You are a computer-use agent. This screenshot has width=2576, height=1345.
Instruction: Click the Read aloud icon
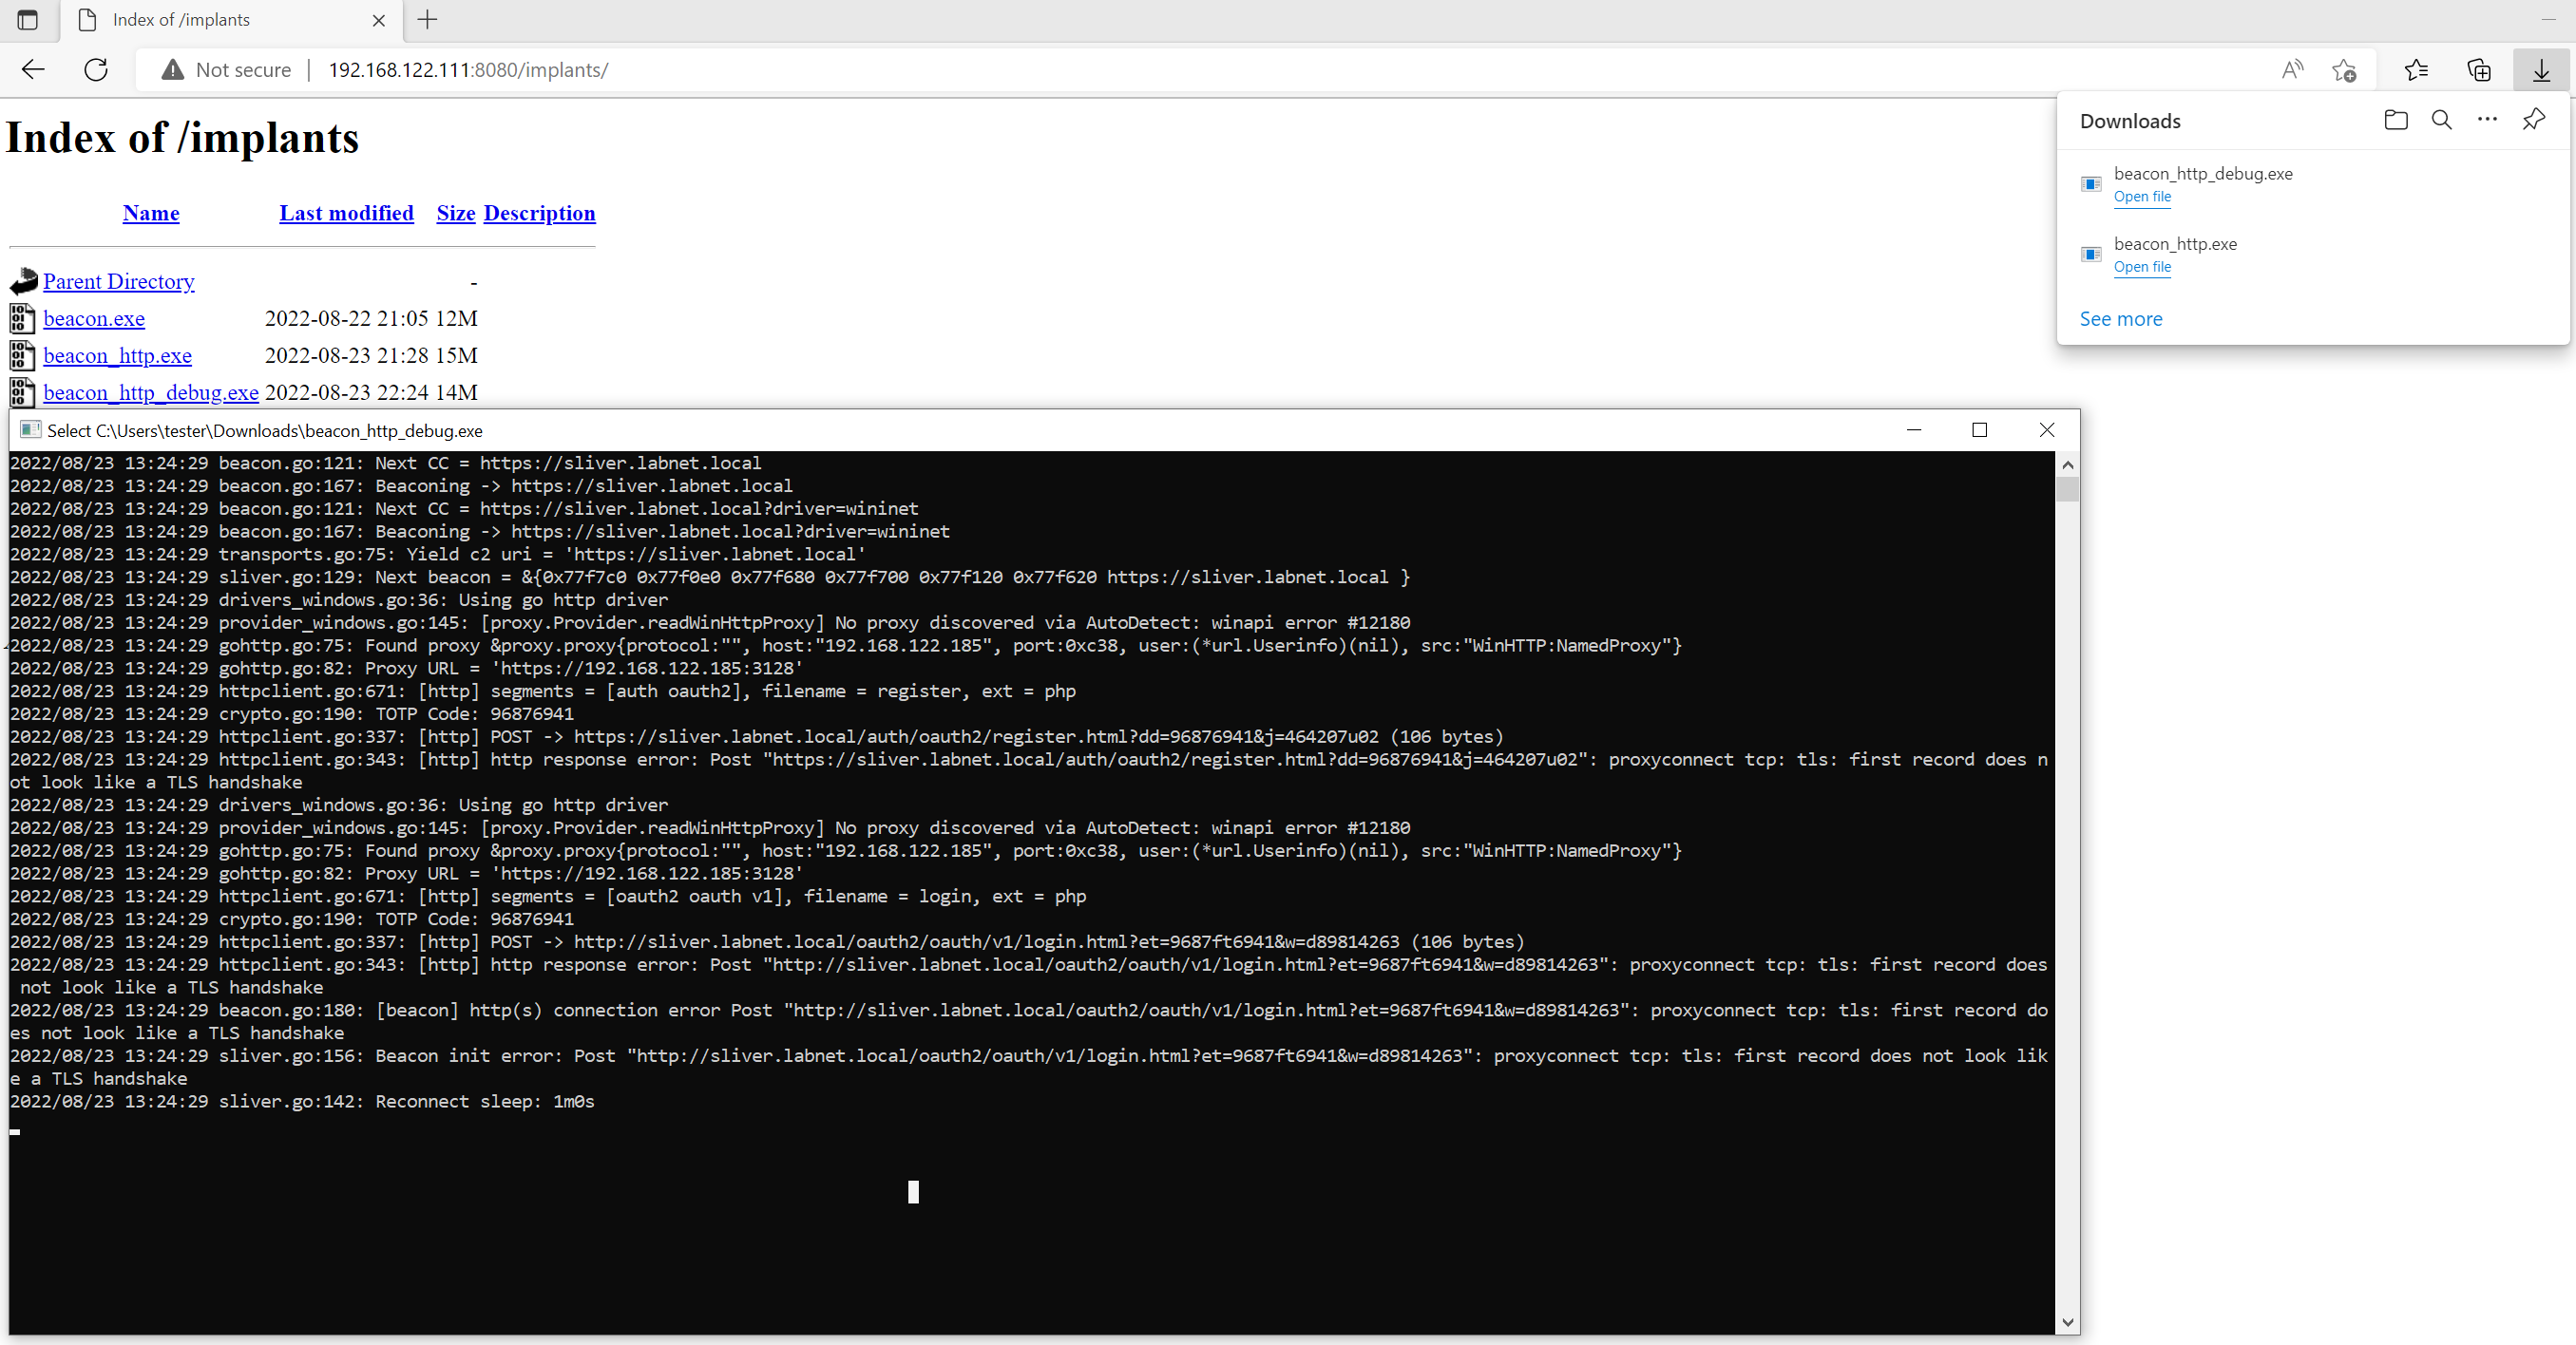pyautogui.click(x=2291, y=69)
